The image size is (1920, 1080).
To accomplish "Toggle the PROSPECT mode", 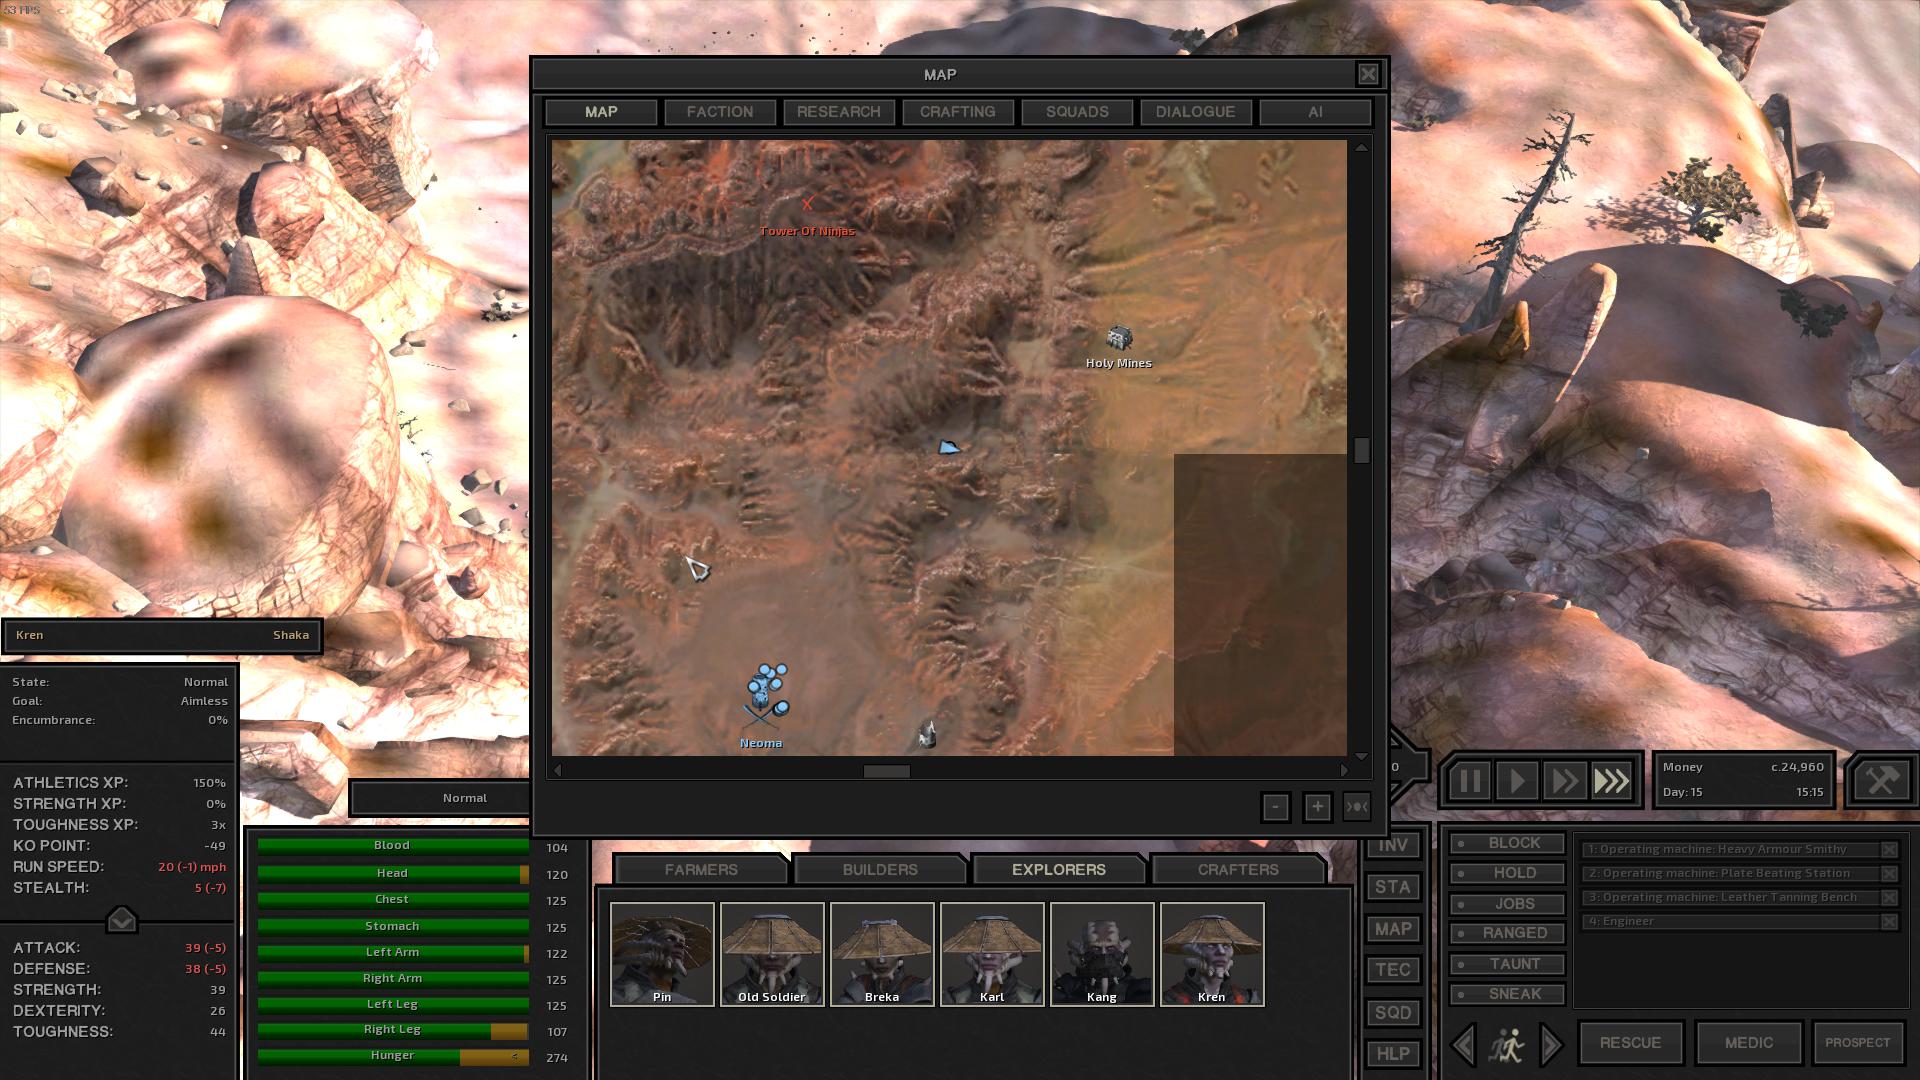I will click(1857, 1042).
